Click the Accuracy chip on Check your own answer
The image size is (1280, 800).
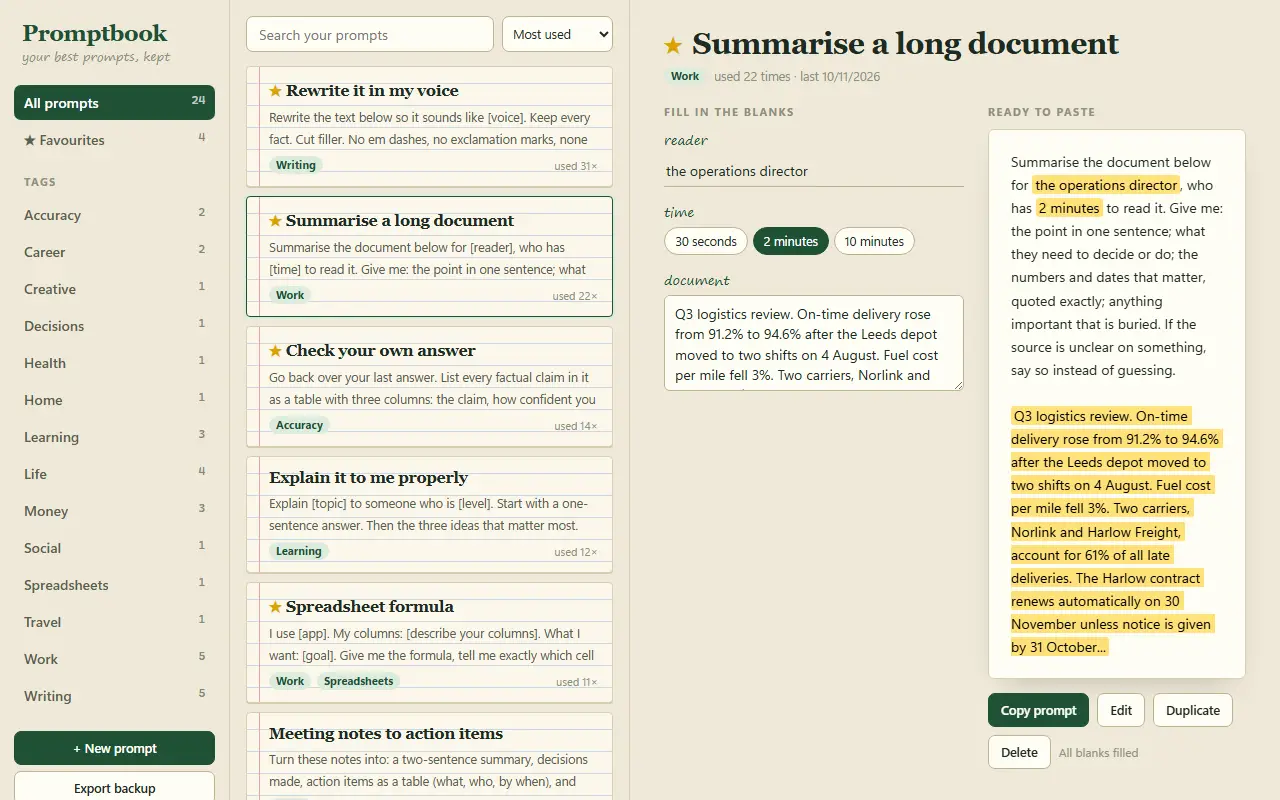click(299, 425)
